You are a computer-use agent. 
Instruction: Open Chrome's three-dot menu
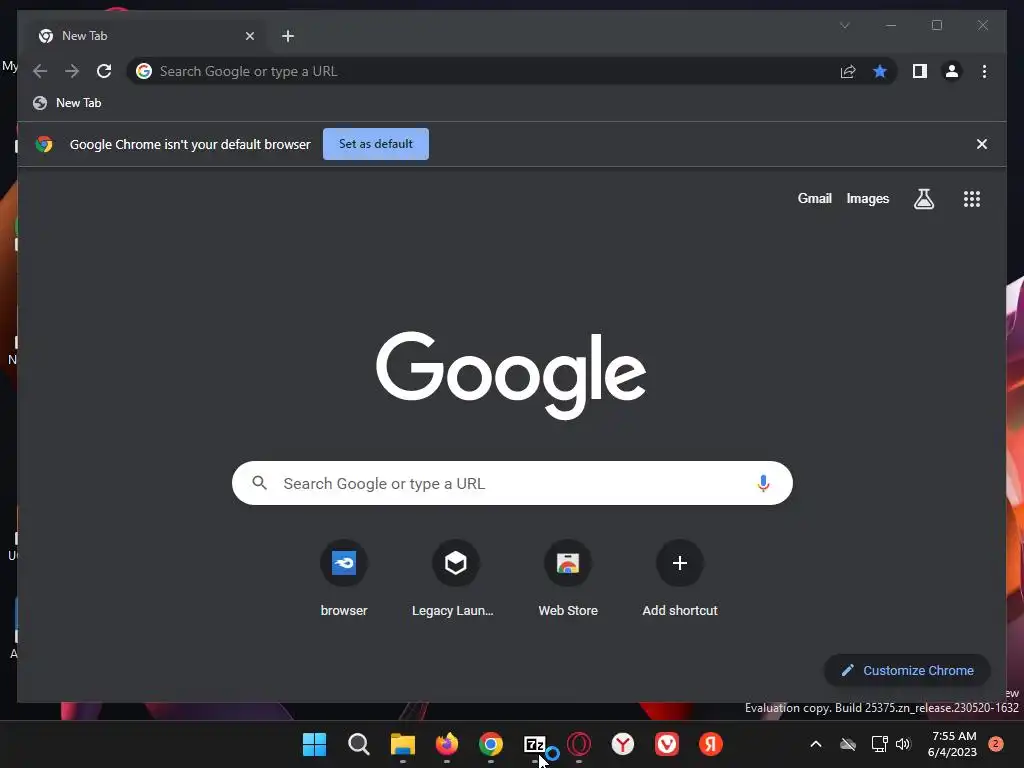984,71
